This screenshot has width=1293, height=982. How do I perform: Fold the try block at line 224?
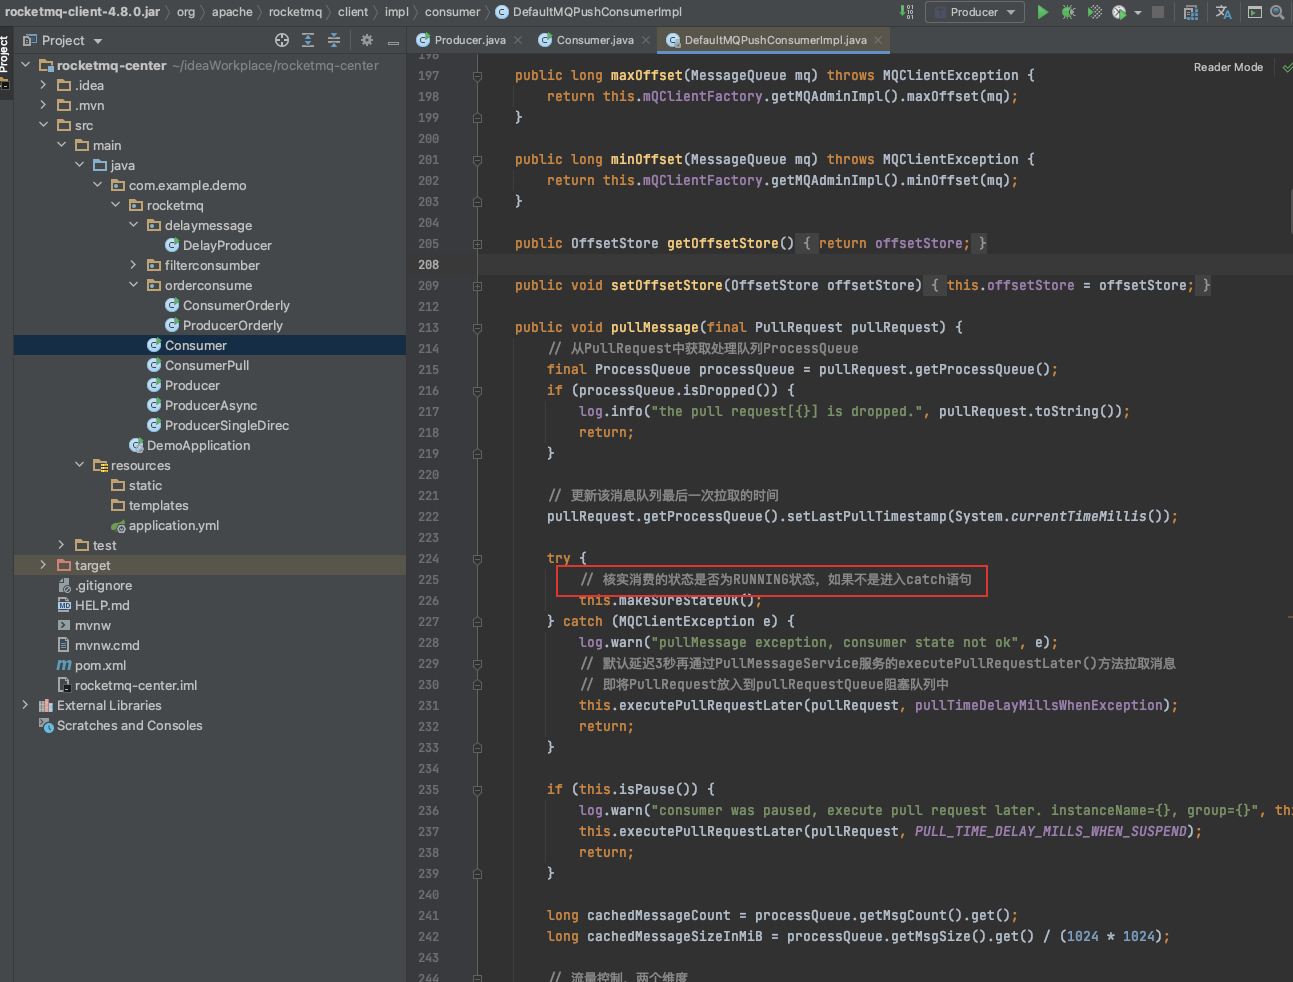click(x=478, y=559)
